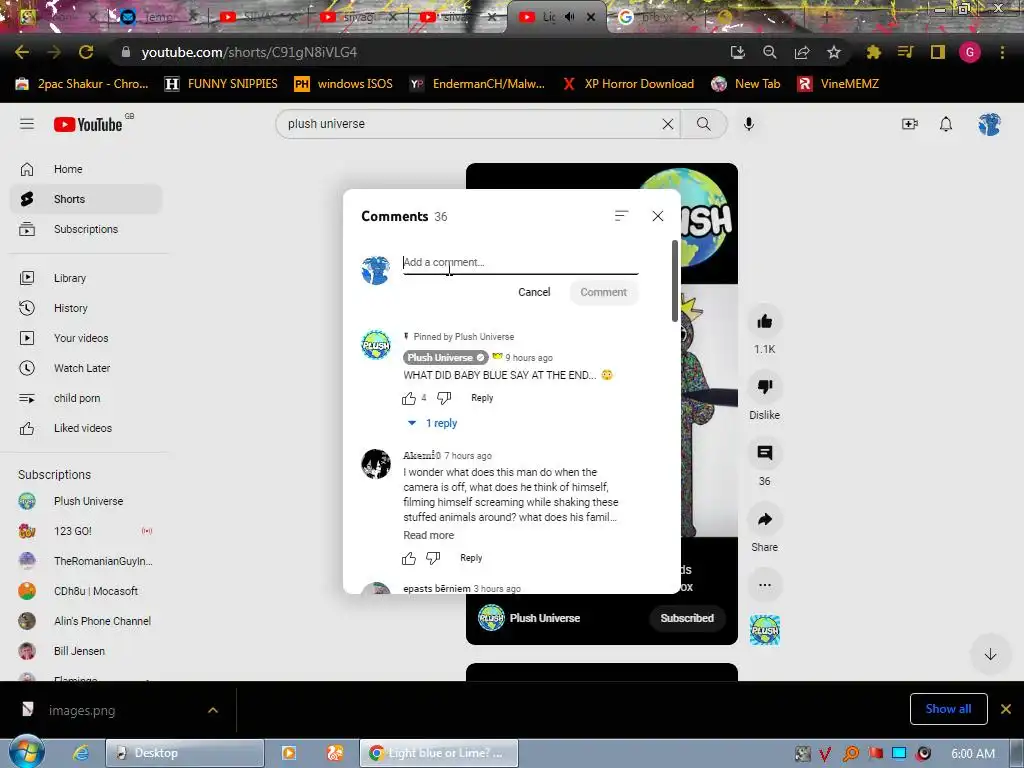The width and height of the screenshot is (1024, 768).
Task: Go back in Chrome
Action: tap(22, 52)
